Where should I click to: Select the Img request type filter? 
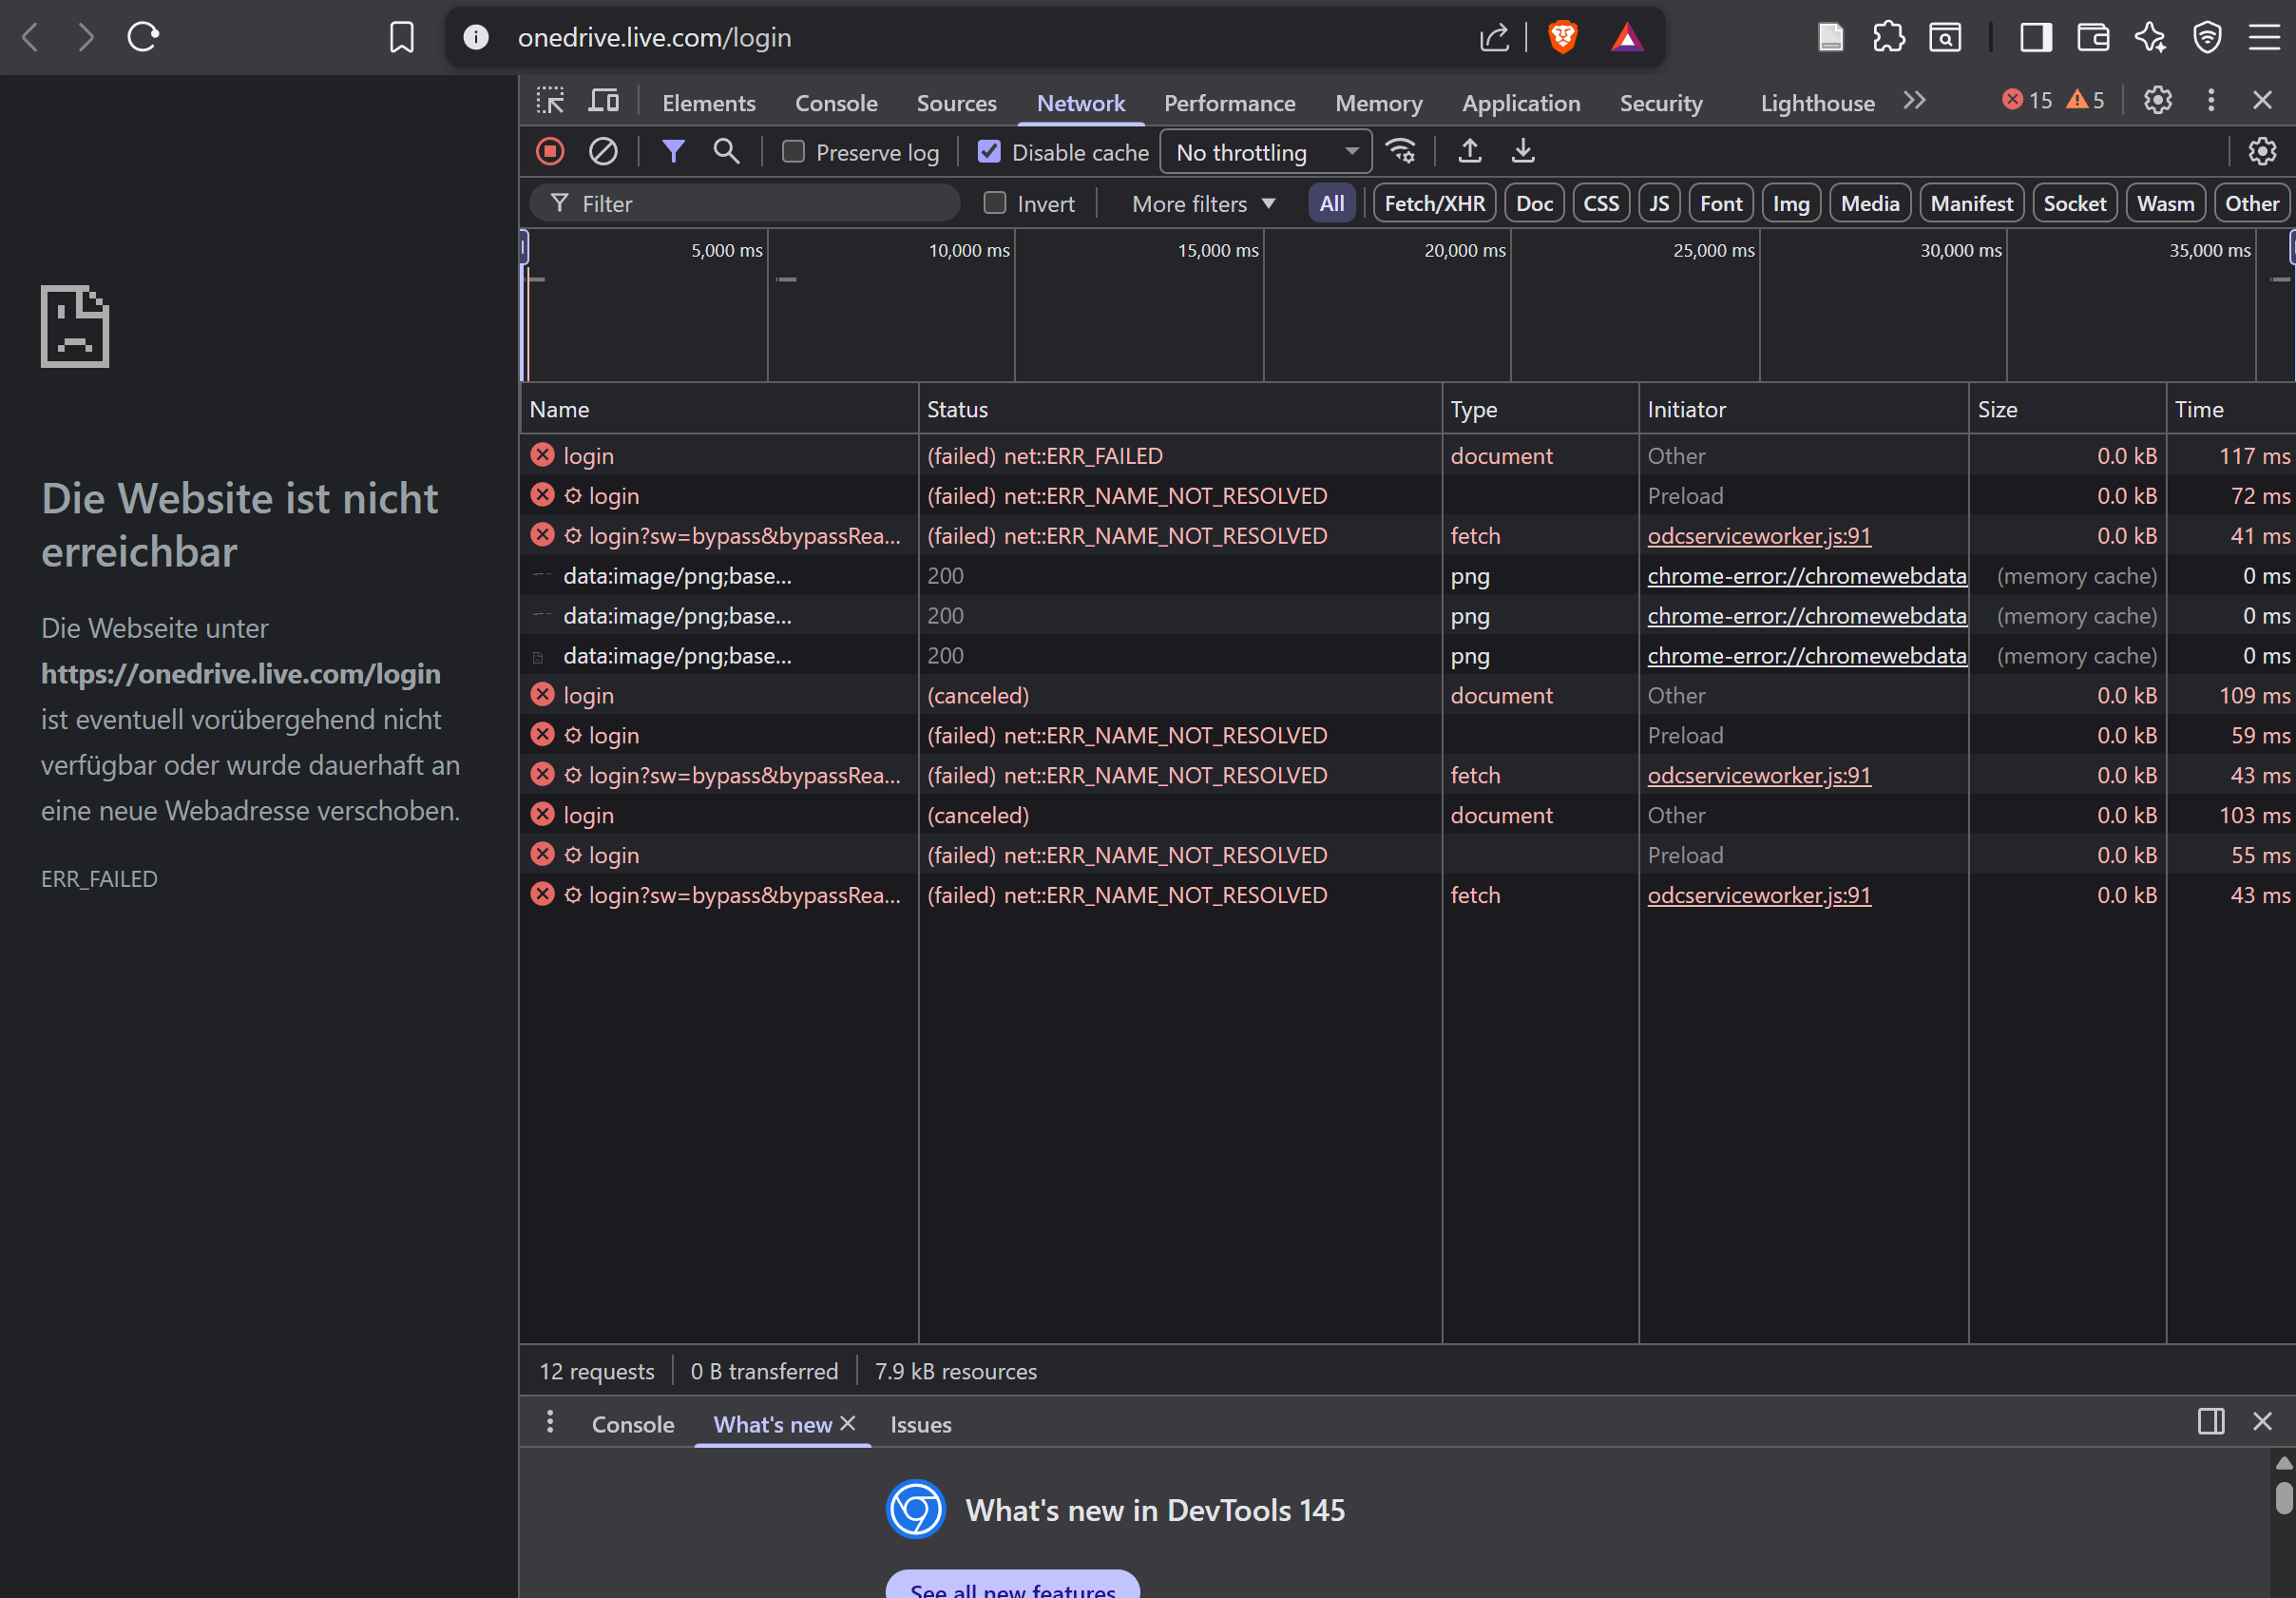1790,203
